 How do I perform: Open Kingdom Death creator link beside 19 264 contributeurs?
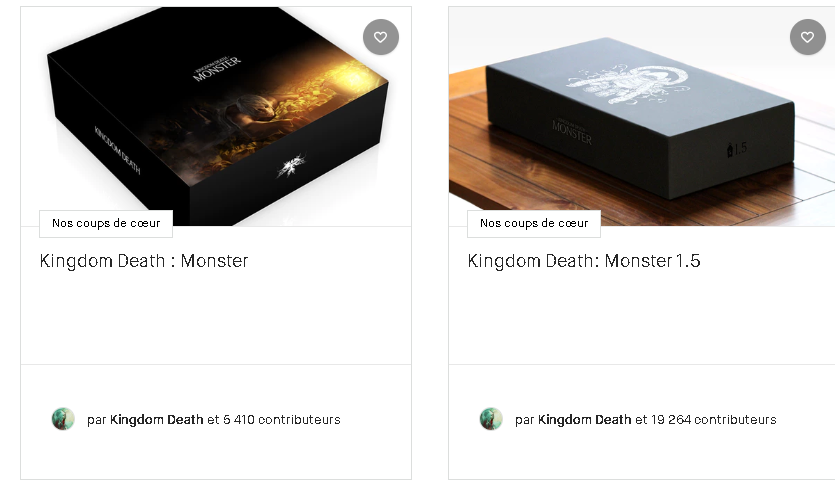[x=585, y=420]
